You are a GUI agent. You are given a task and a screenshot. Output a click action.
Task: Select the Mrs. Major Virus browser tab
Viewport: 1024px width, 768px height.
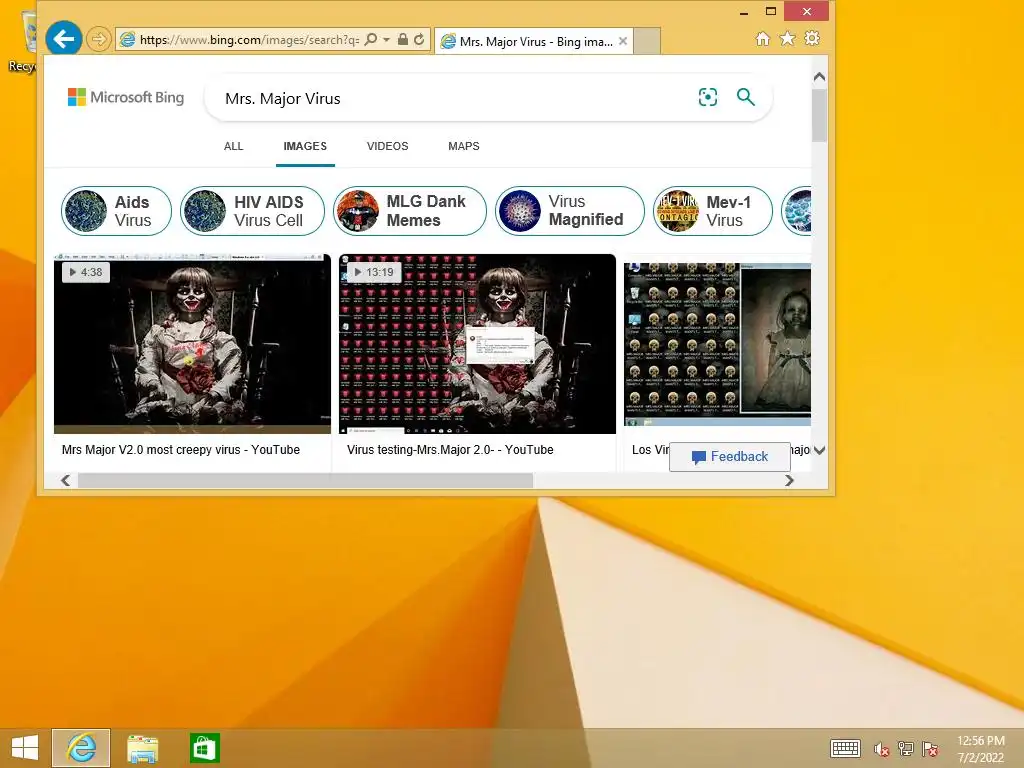[x=534, y=41]
